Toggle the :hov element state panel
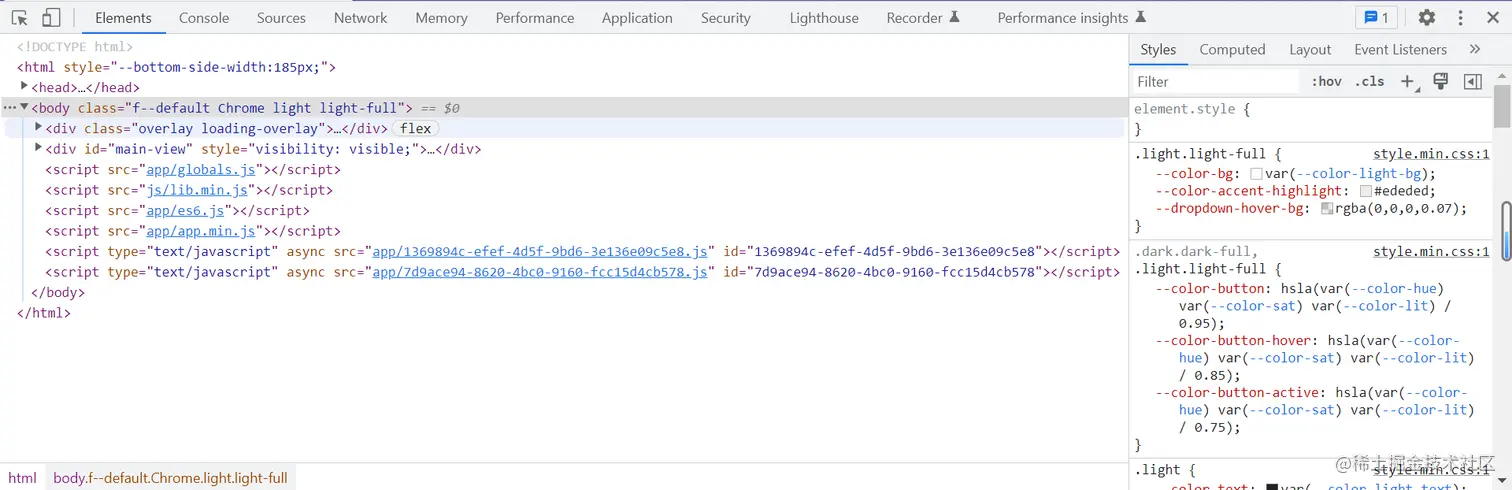This screenshot has height=490, width=1512. (x=1327, y=82)
